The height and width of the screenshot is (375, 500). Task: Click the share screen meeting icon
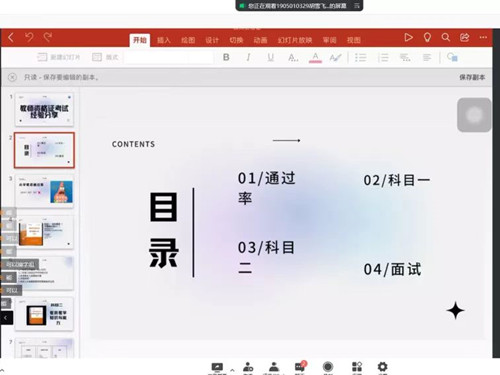coord(217,367)
